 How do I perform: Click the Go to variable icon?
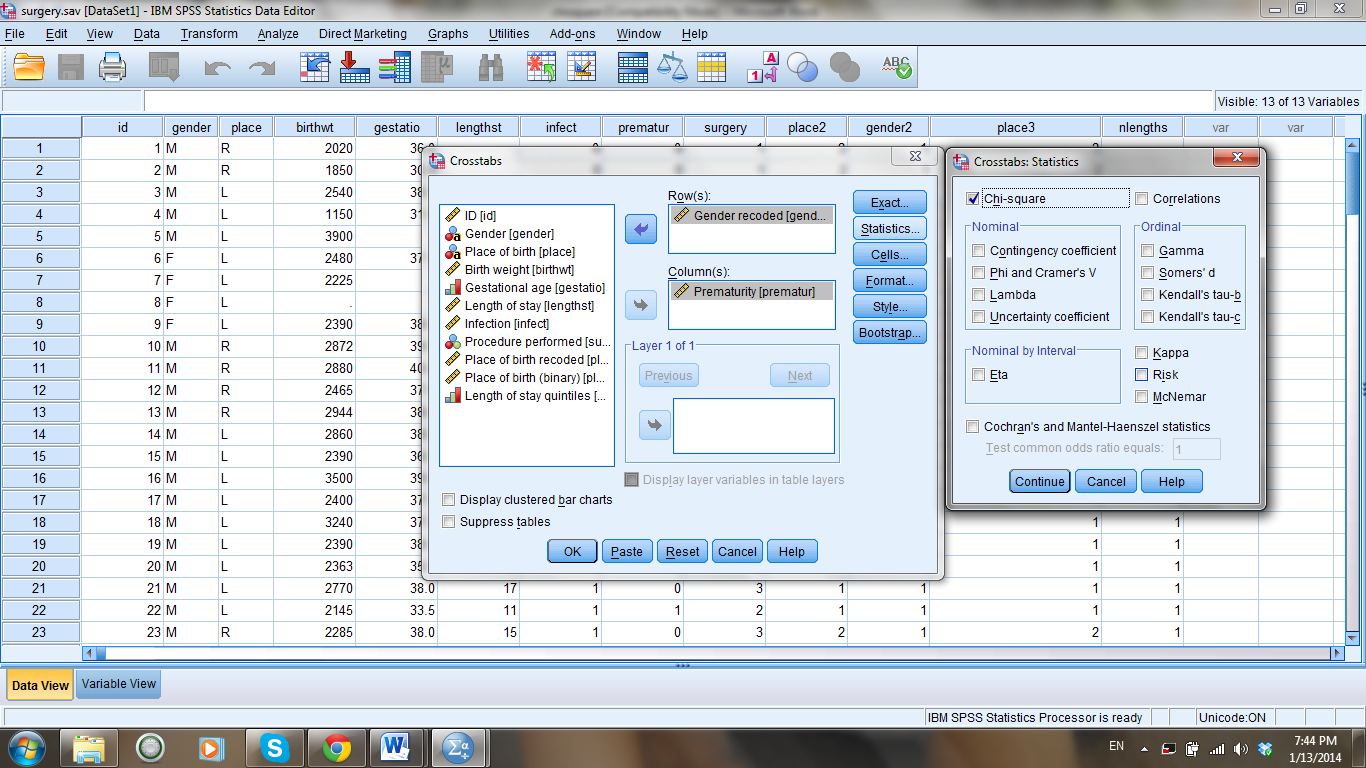355,67
